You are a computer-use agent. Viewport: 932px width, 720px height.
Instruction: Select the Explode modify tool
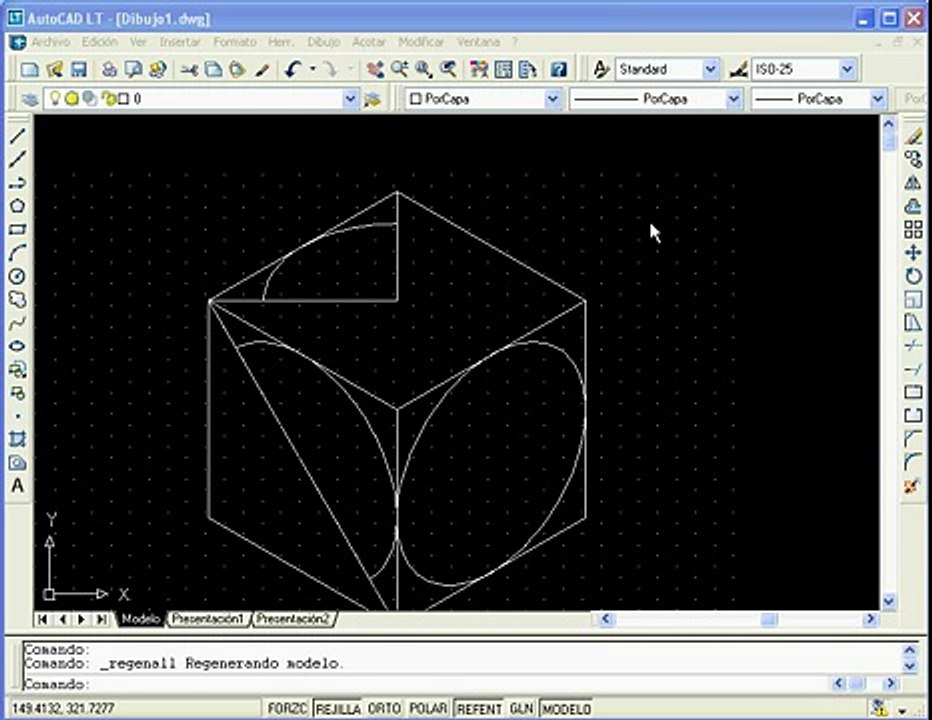click(x=913, y=486)
